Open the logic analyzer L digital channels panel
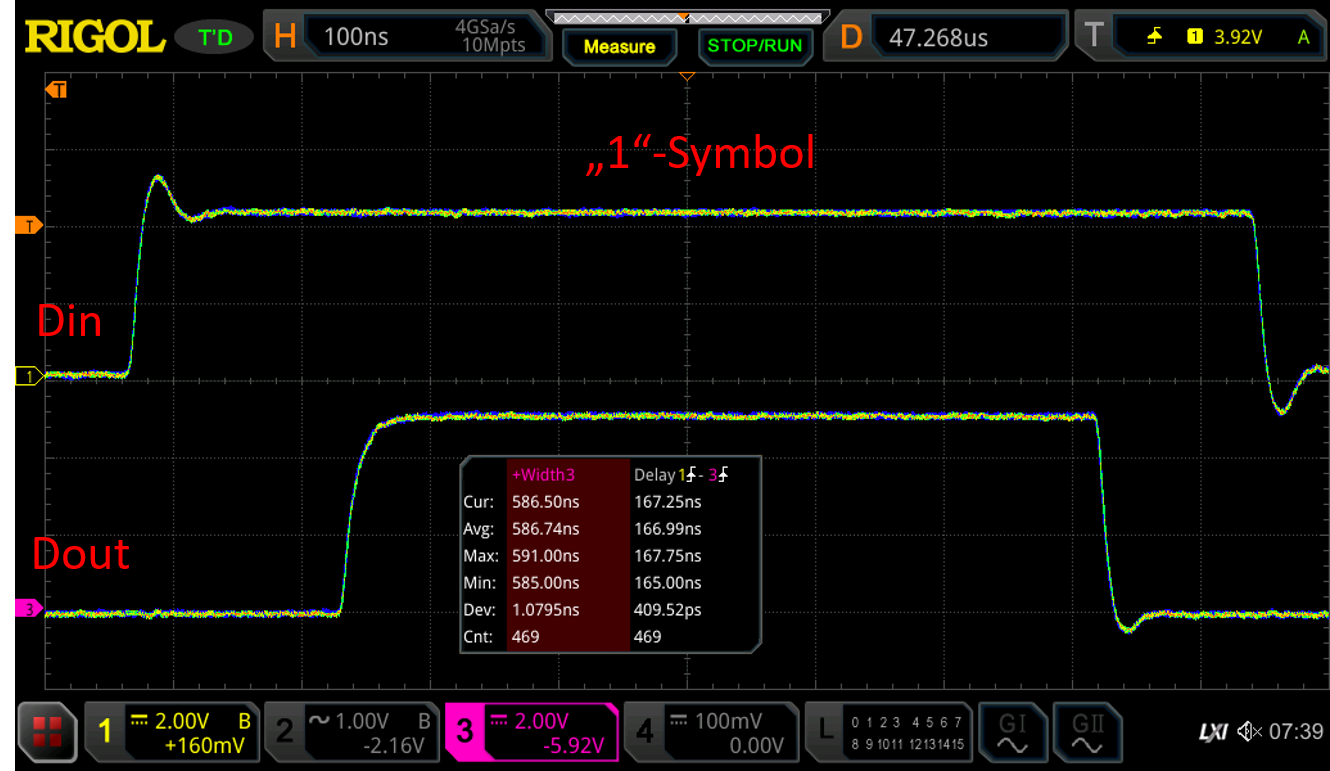1330x771 pixels. [888, 732]
